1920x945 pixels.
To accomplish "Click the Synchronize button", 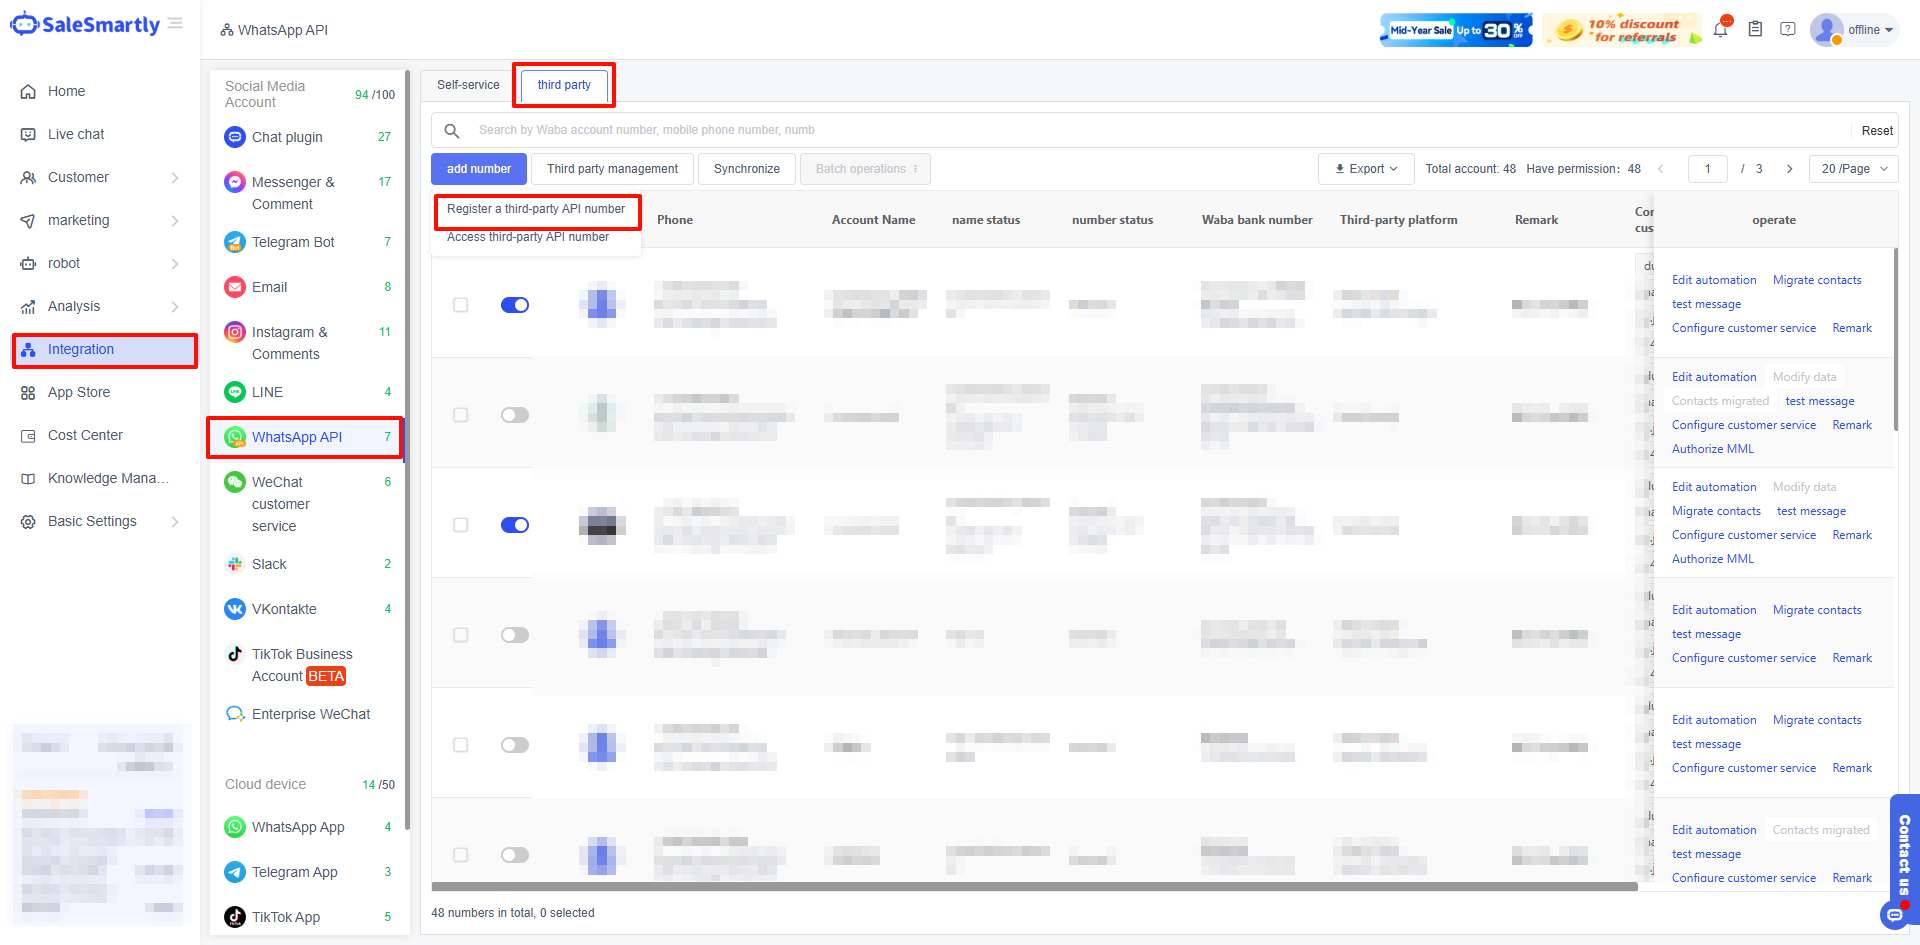I will (746, 169).
